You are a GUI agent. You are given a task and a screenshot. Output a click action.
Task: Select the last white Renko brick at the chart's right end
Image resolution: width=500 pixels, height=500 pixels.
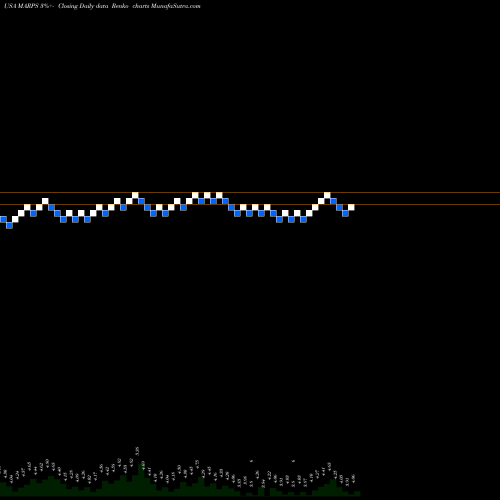[x=351, y=207]
